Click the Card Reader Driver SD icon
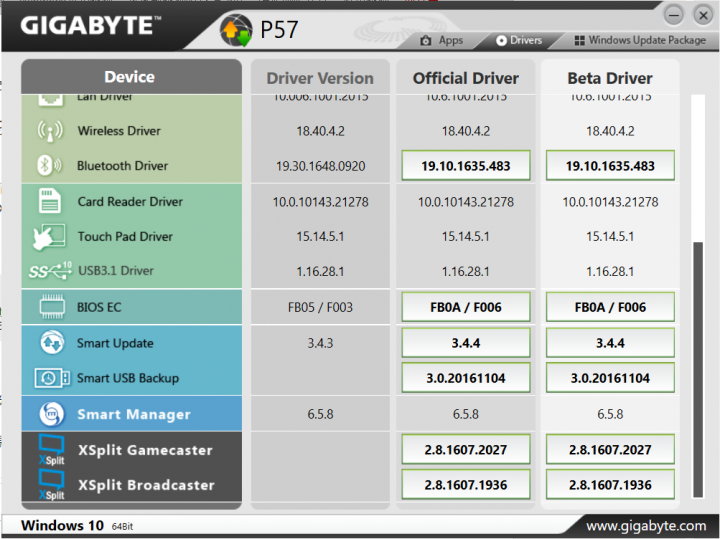Image resolution: width=720 pixels, height=539 pixels. 50,201
